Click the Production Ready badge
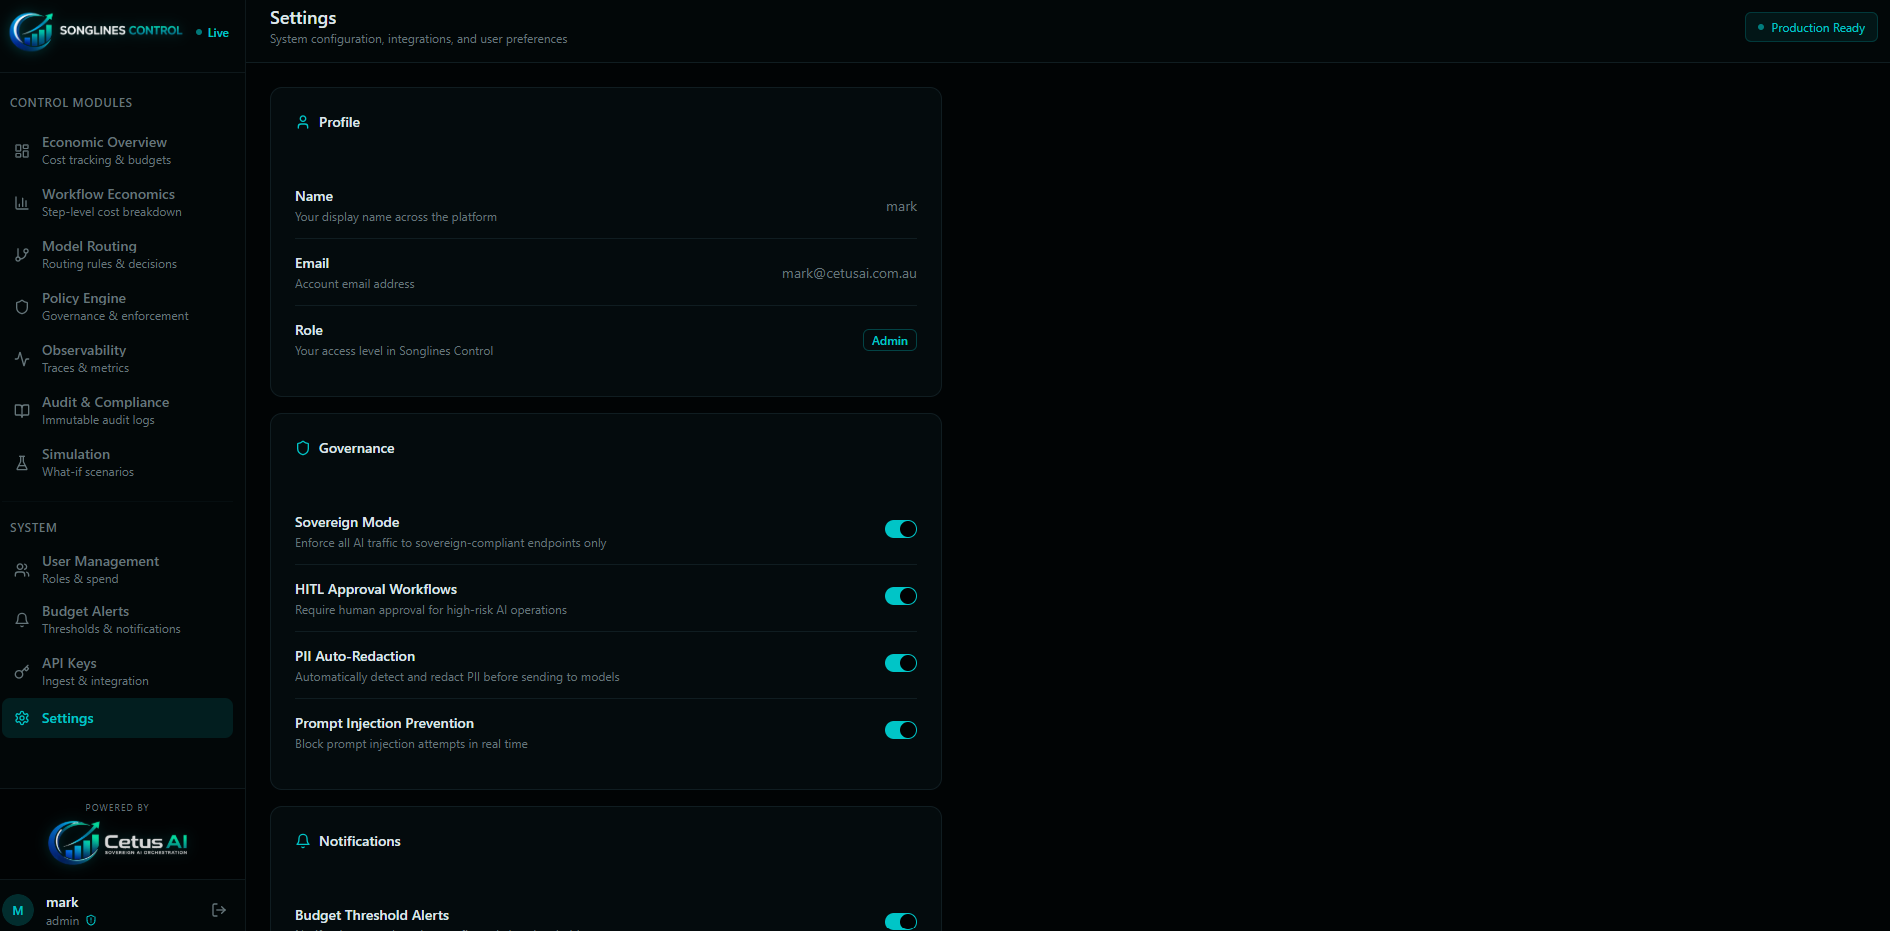The height and width of the screenshot is (931, 1890). [1811, 28]
